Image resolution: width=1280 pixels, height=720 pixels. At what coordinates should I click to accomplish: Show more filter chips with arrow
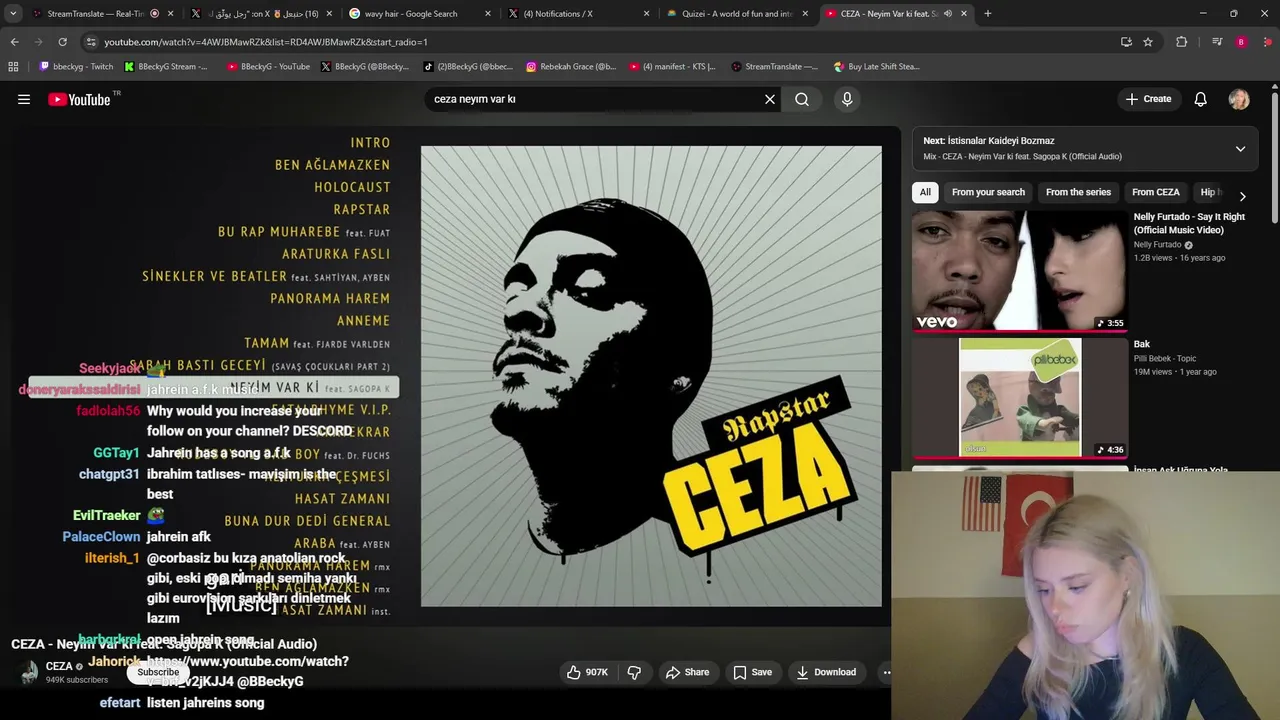pos(1242,196)
